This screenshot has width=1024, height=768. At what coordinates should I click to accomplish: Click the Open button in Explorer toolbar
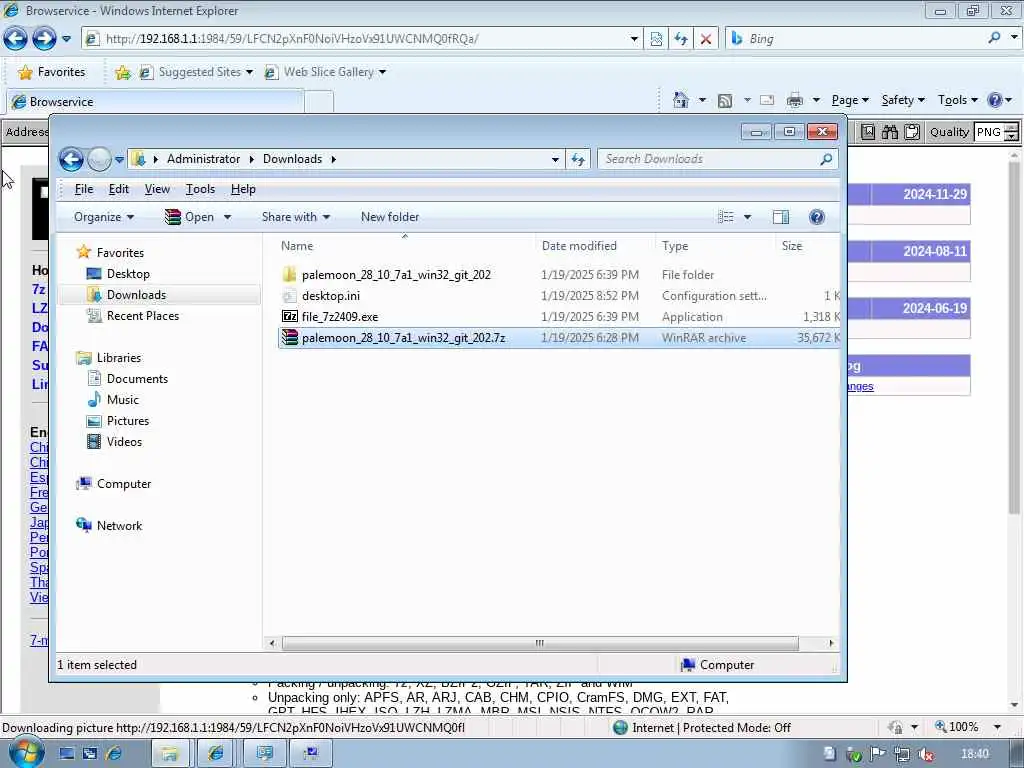point(189,217)
